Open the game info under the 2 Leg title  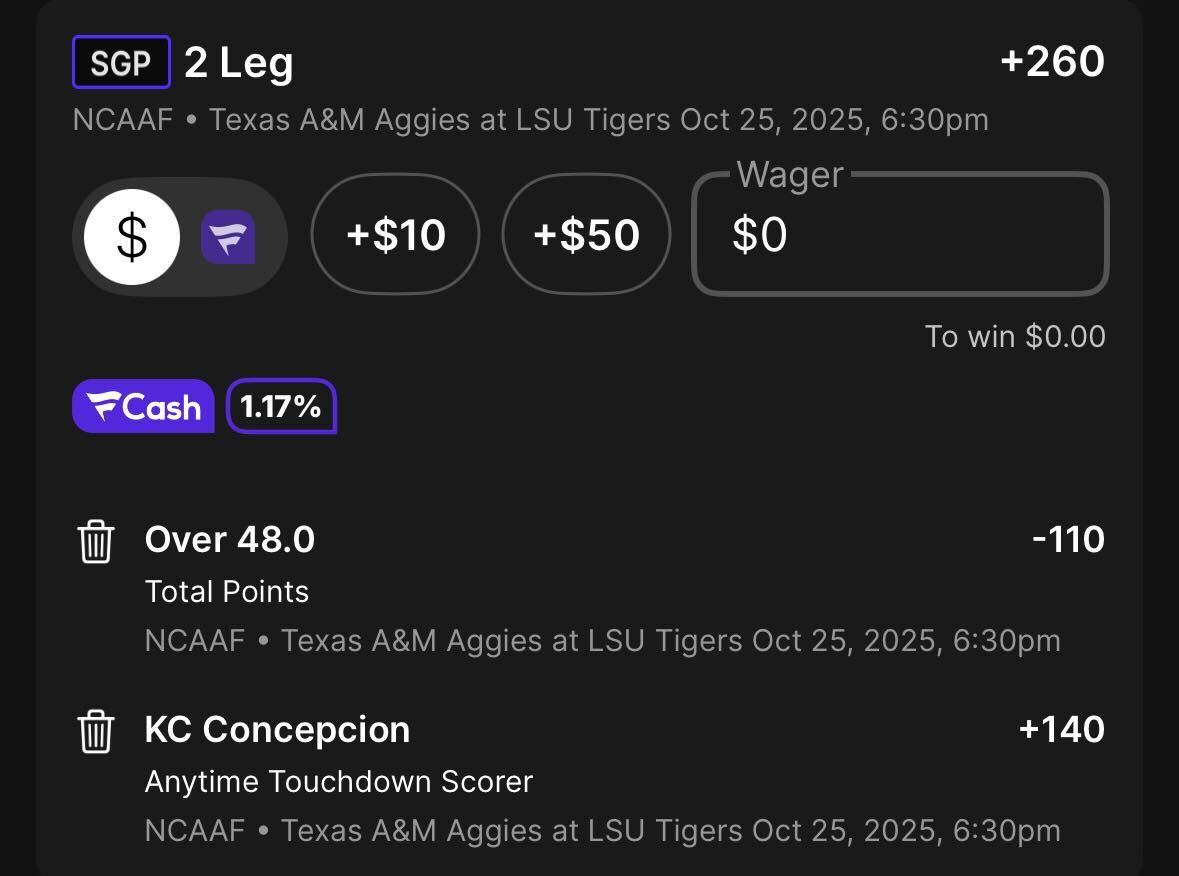point(530,121)
